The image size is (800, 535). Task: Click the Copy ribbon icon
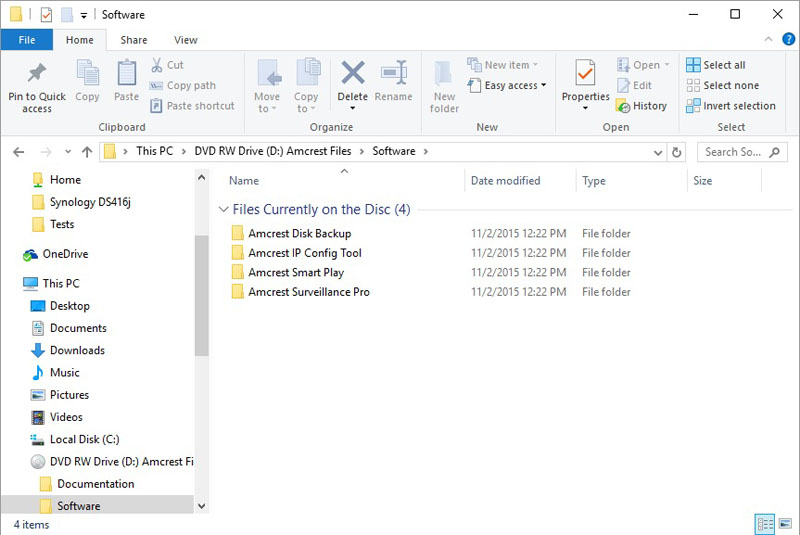(87, 73)
